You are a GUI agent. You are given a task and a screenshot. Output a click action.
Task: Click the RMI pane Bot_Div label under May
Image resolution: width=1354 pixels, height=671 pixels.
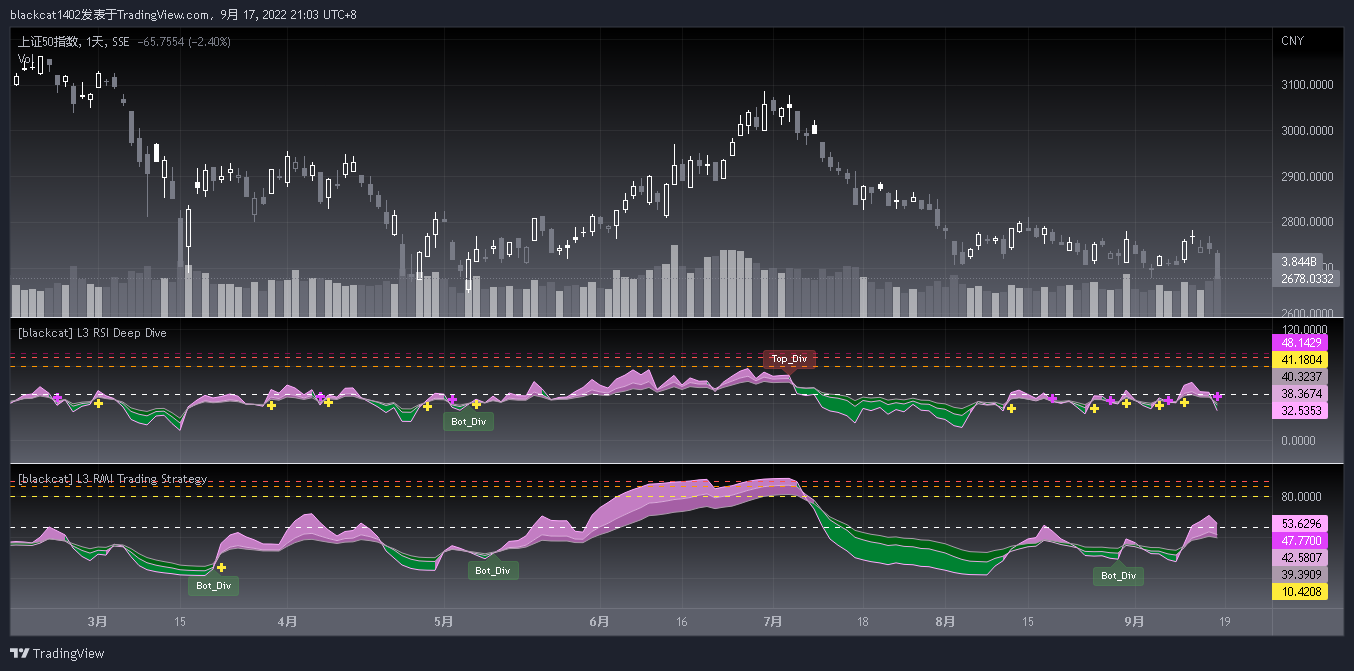coord(494,571)
